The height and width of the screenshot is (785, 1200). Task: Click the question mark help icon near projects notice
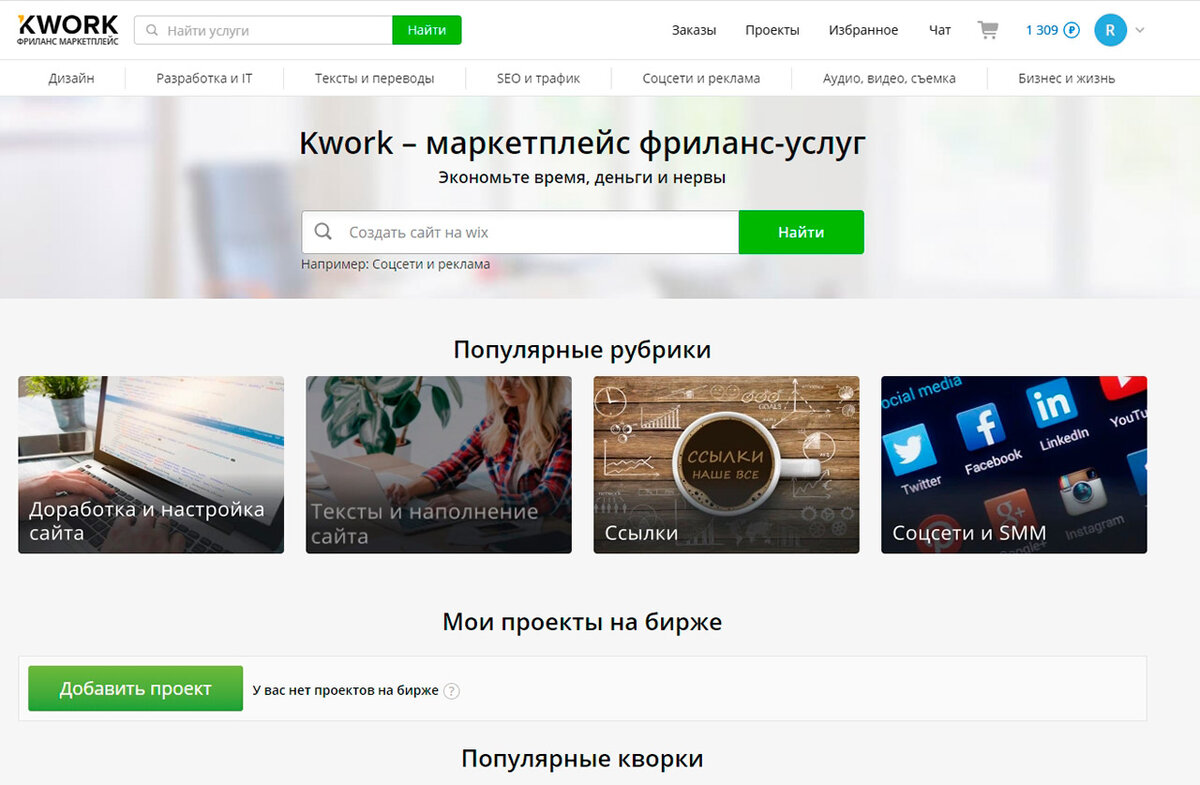[452, 690]
